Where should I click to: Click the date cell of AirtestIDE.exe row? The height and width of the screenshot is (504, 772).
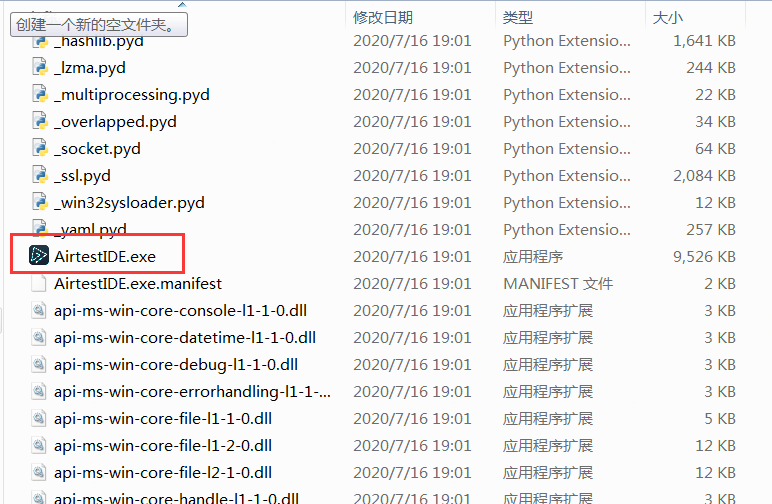click(412, 257)
